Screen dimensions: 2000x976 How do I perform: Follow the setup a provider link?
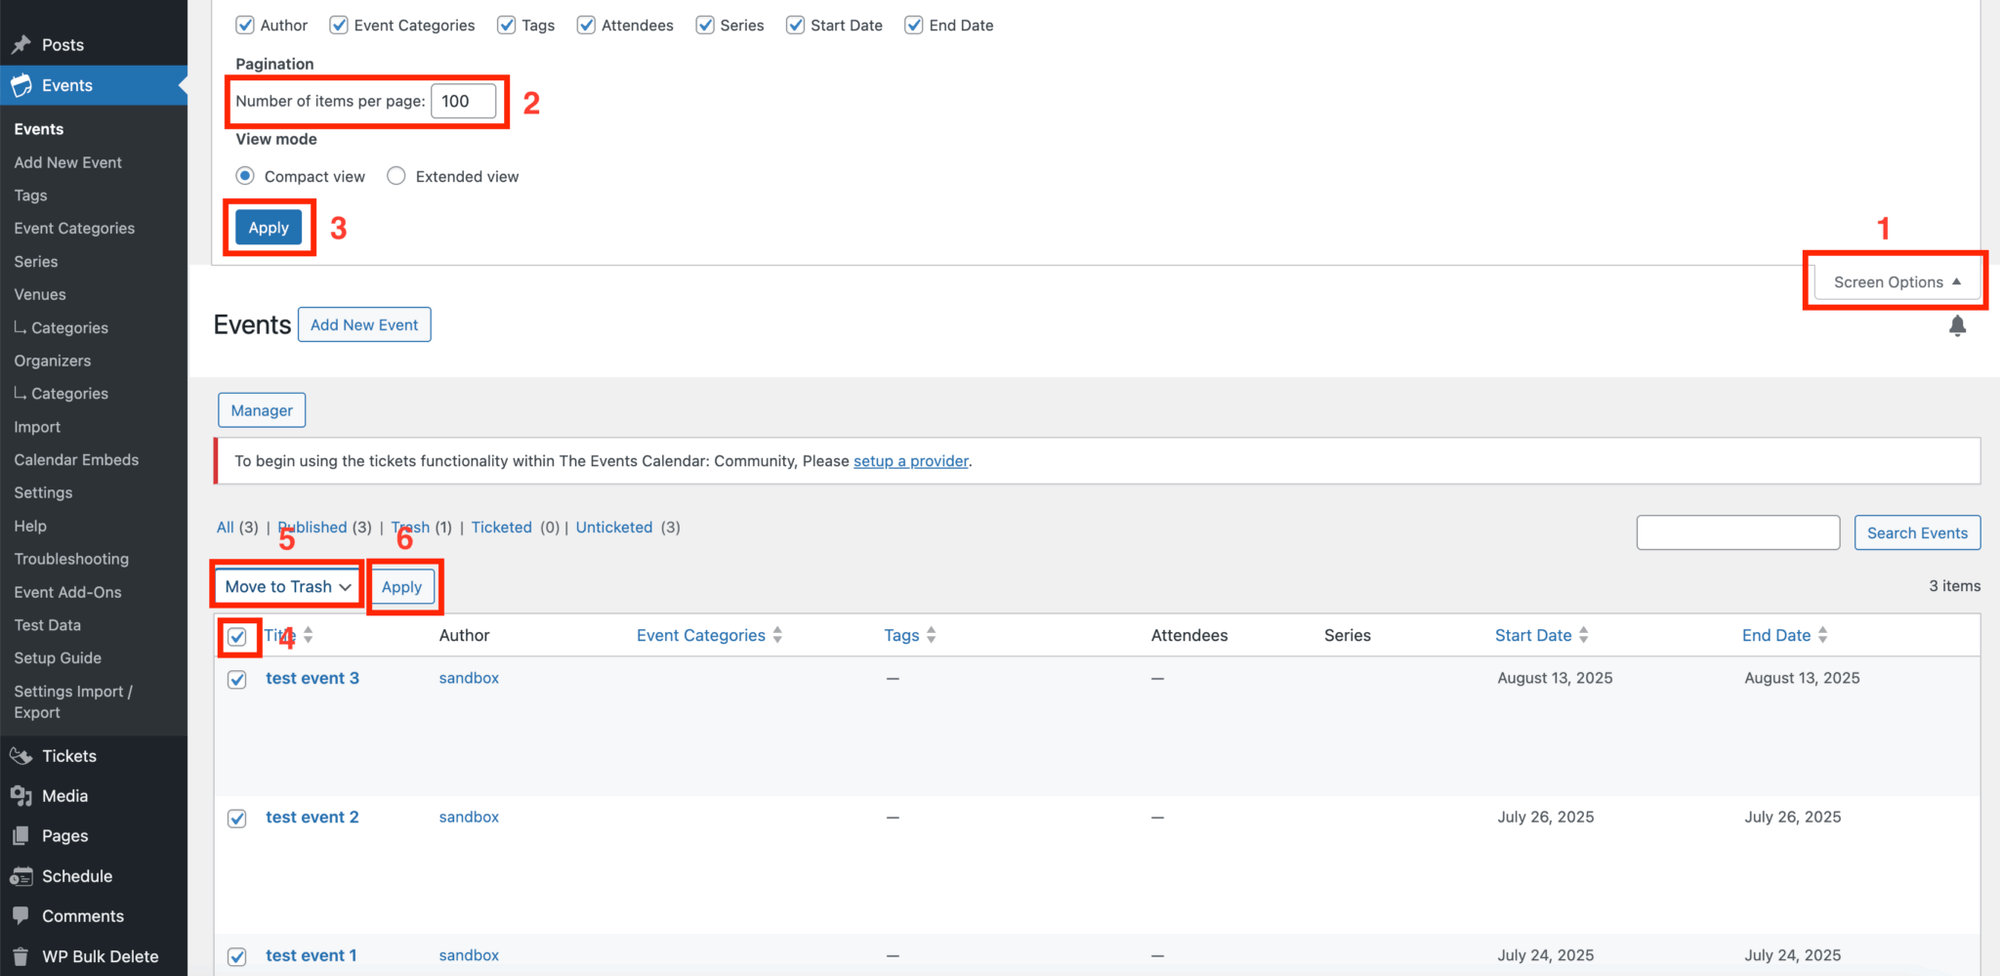tap(910, 461)
